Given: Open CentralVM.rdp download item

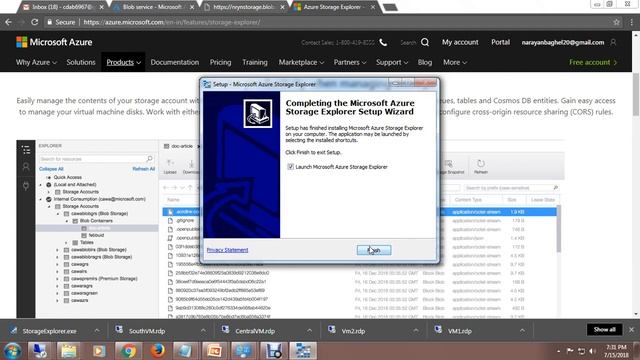Looking at the screenshot, I should [255, 331].
